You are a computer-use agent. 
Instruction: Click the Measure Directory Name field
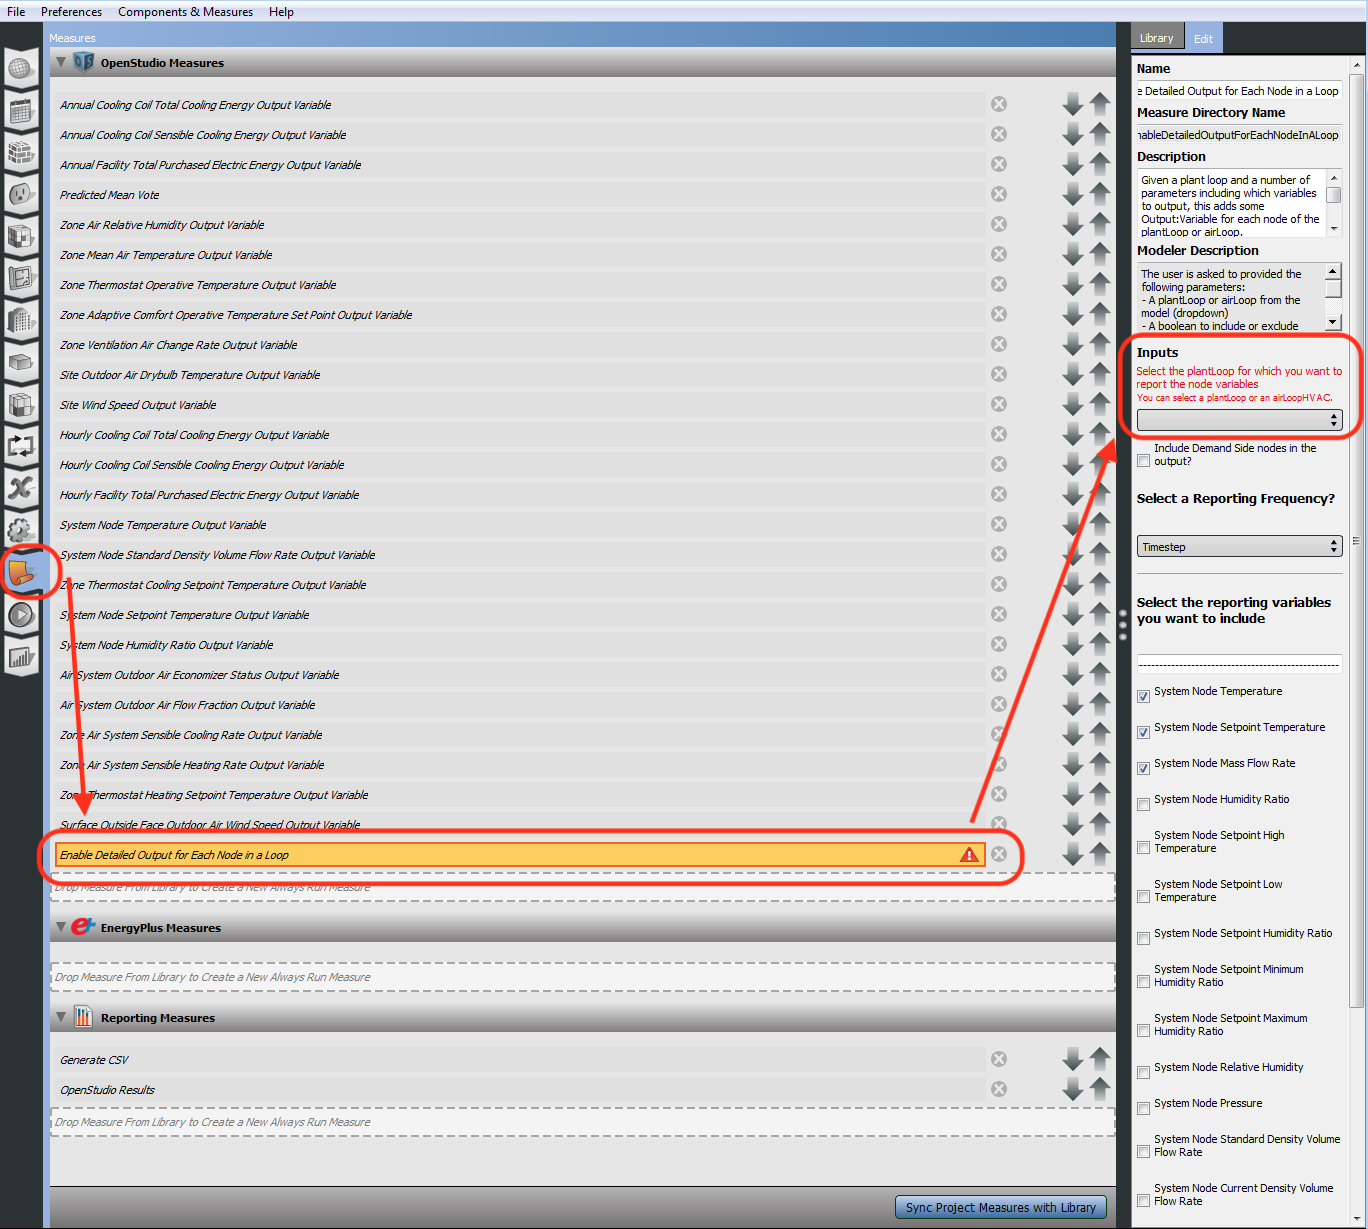[1239, 134]
